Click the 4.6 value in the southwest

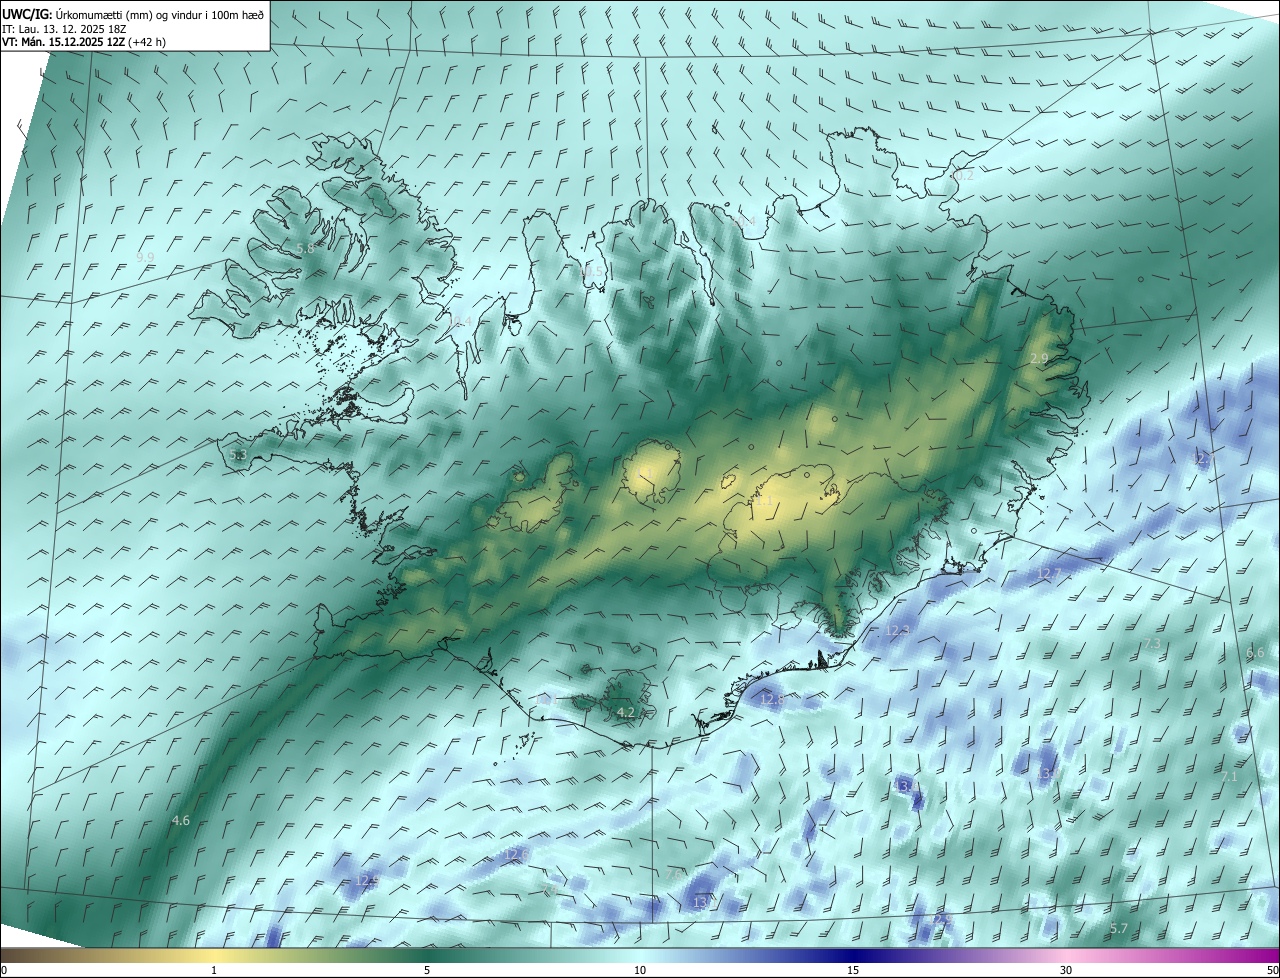coord(180,820)
